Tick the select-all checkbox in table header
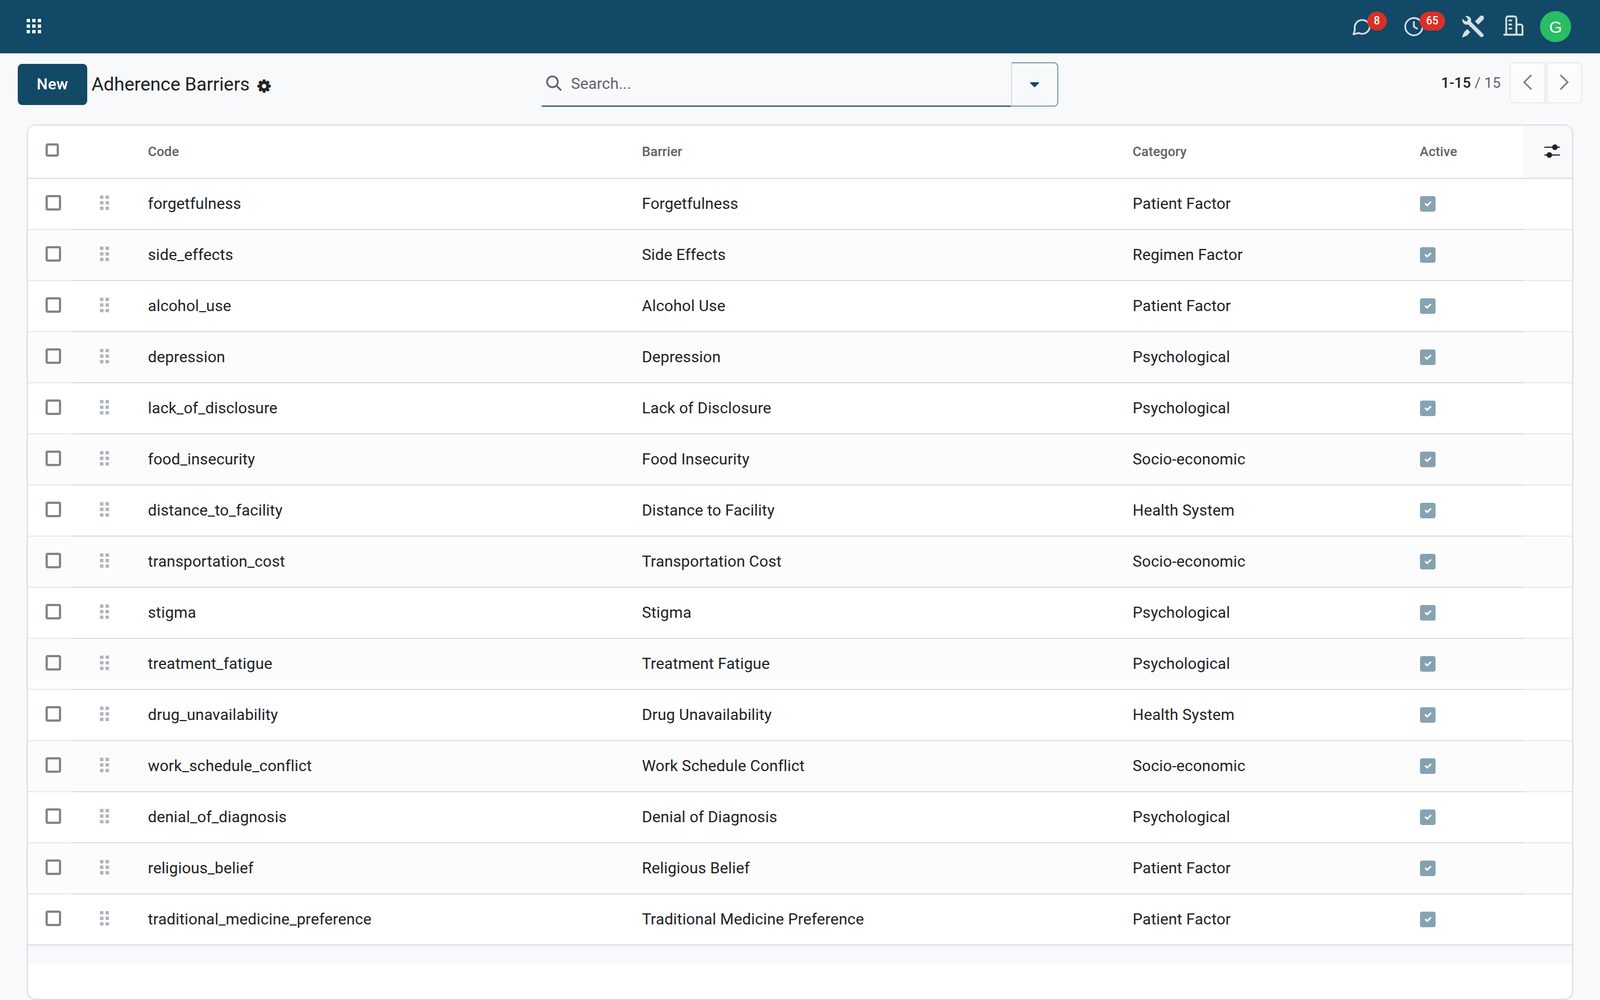Viewport: 1600px width, 1000px height. 52,150
